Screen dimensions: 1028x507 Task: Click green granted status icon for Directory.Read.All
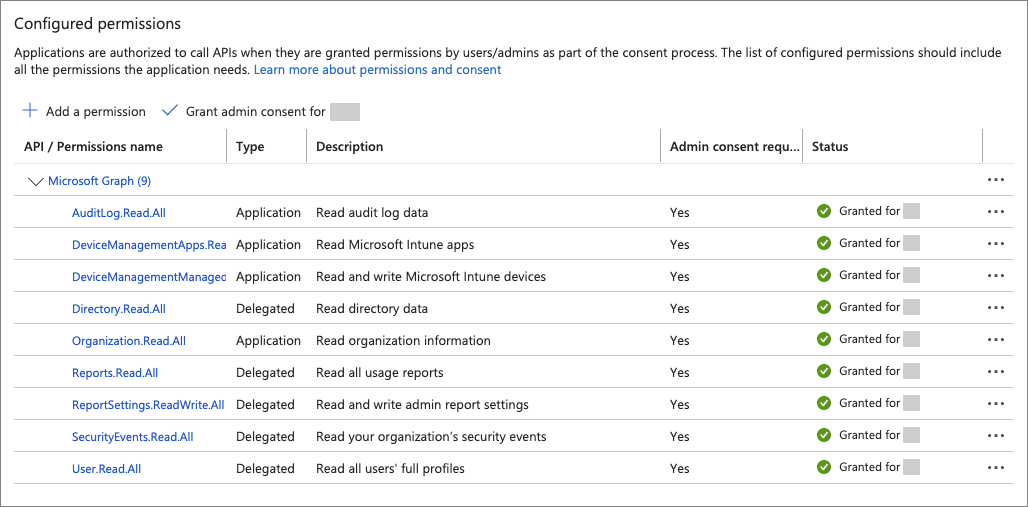point(823,307)
